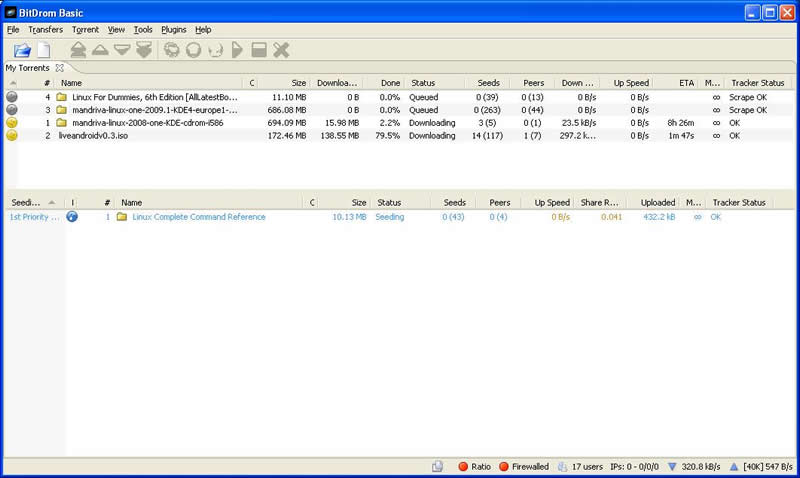The height and width of the screenshot is (478, 800).
Task: Select the My Torrents tab
Action: (27, 68)
